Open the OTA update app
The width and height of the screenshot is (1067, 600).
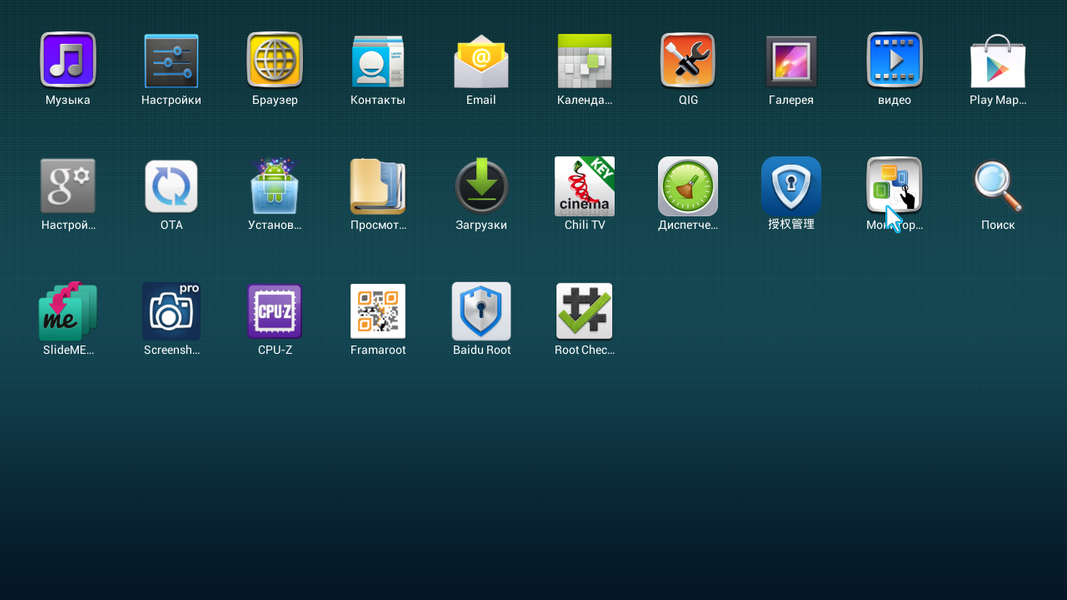(x=171, y=187)
